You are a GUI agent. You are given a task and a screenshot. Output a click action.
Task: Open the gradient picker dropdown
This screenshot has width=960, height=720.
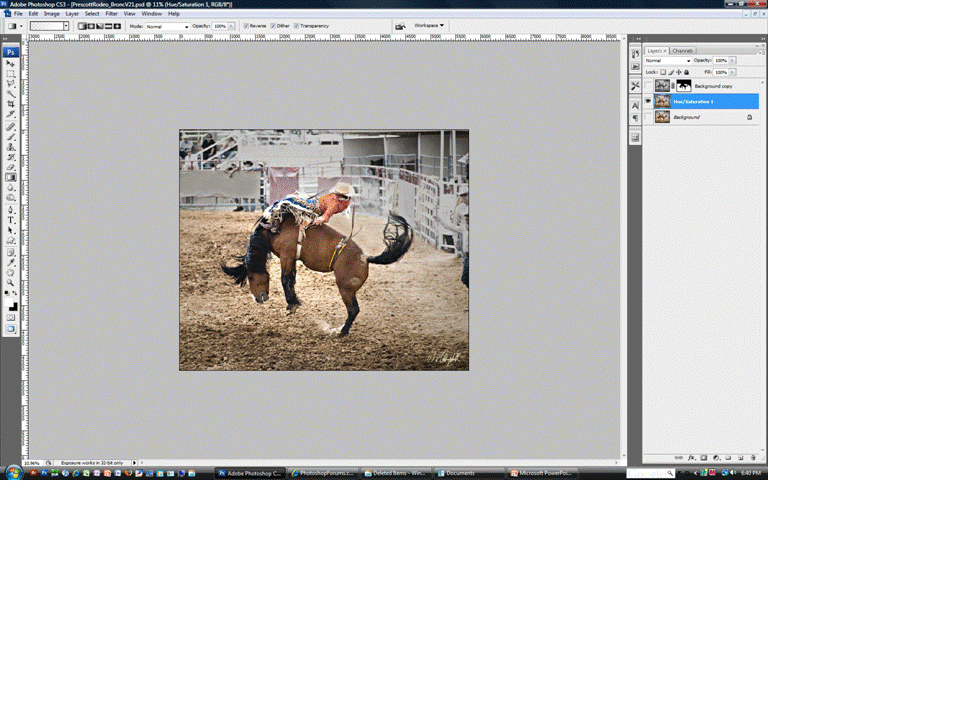66,26
